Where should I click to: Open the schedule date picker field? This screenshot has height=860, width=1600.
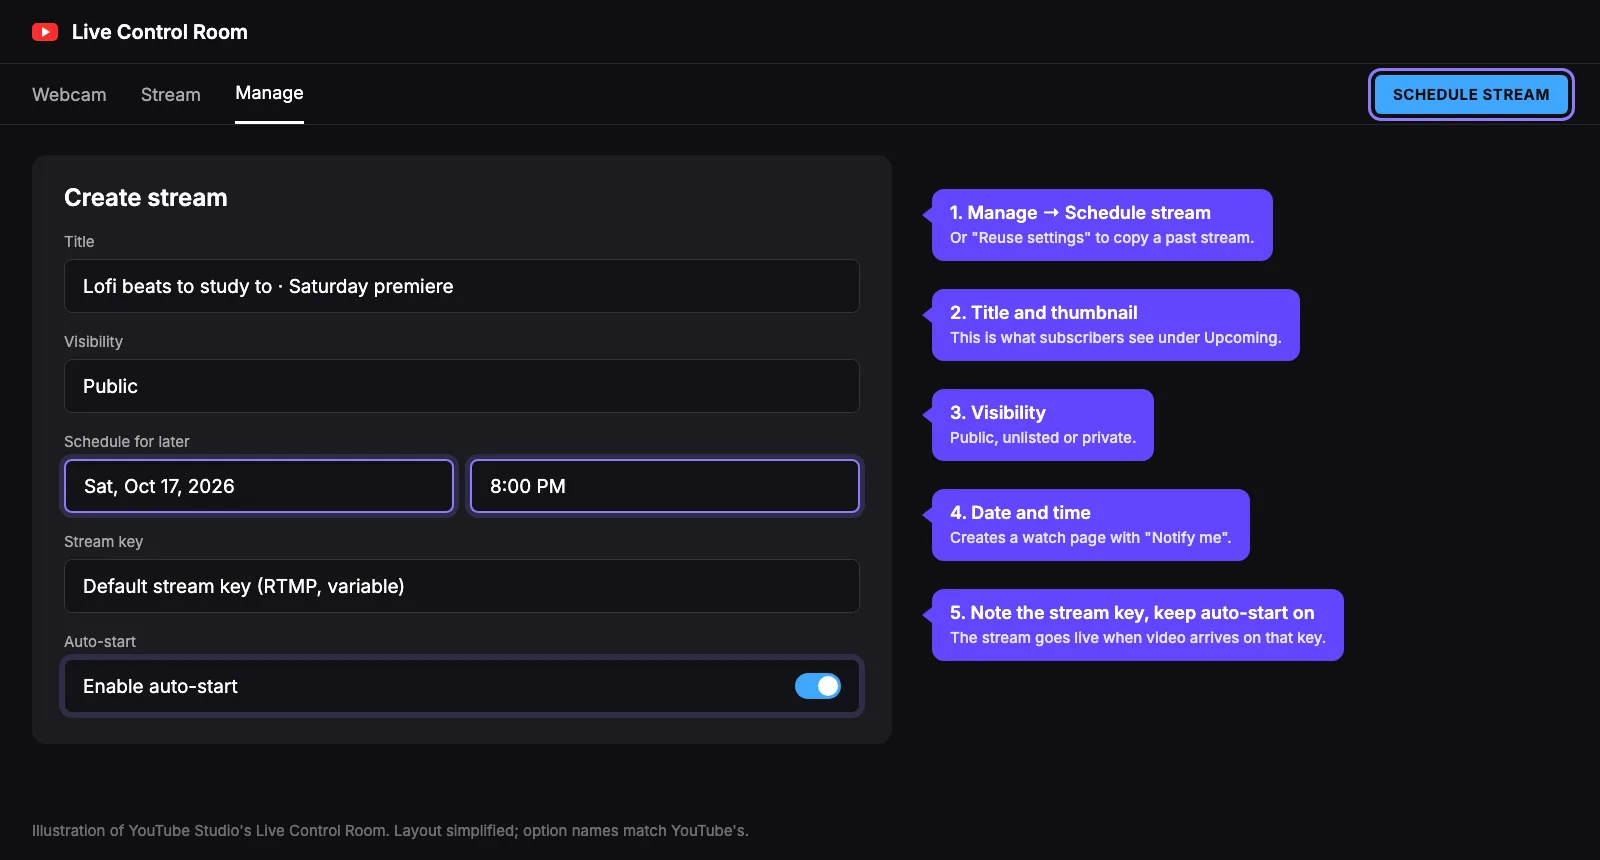pos(259,486)
